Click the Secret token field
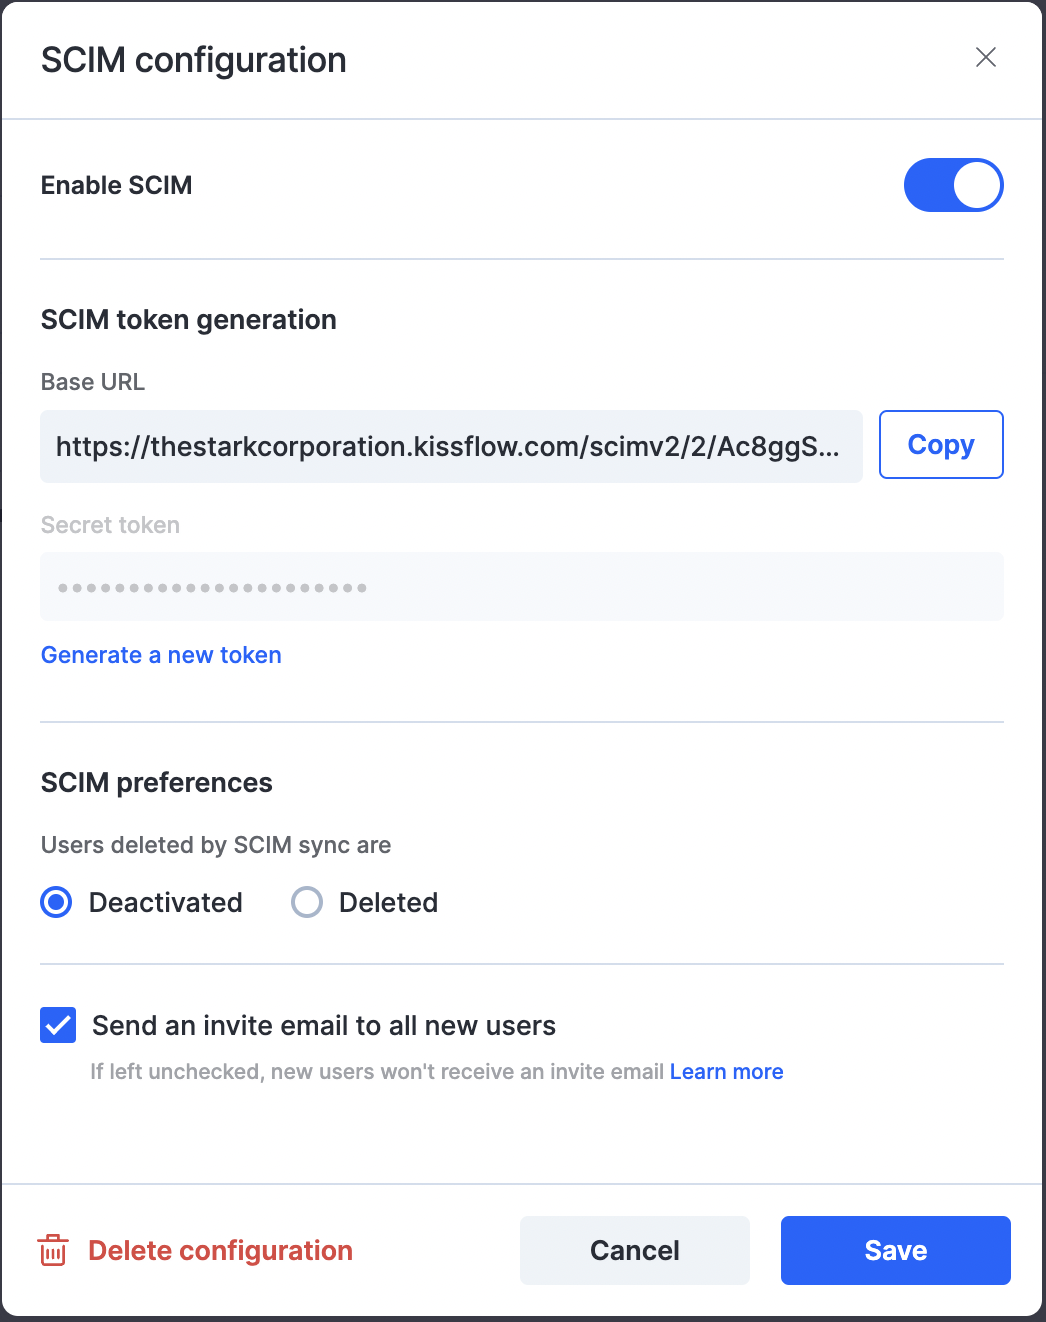This screenshot has height=1322, width=1046. coord(522,587)
